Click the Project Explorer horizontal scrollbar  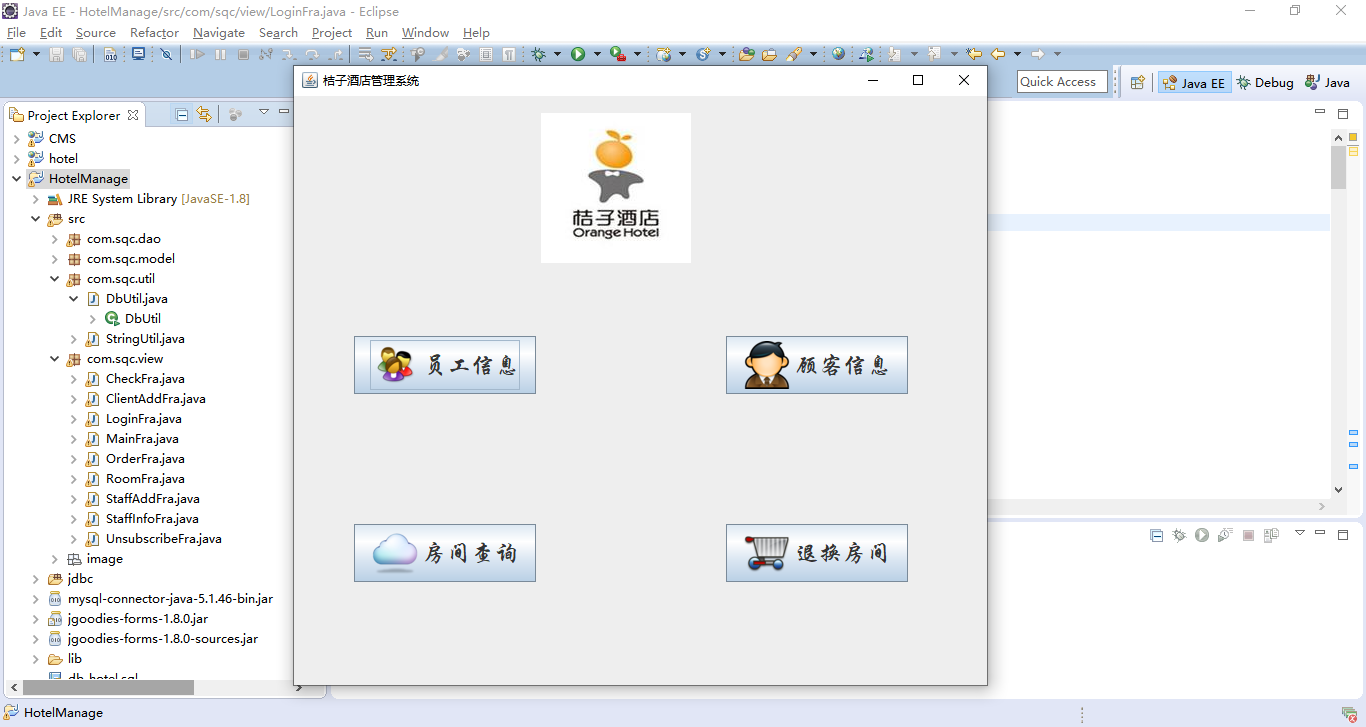coord(108,688)
